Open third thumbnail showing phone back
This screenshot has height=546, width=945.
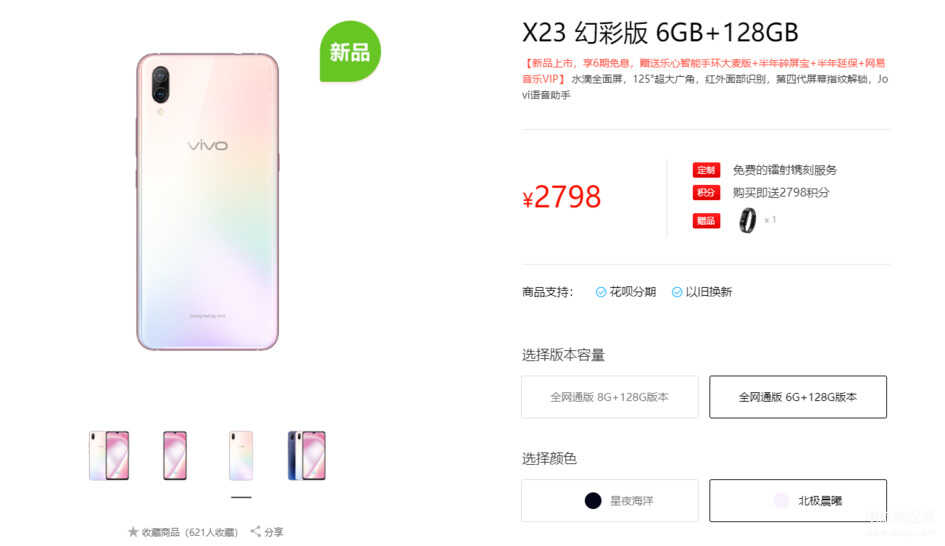pyautogui.click(x=241, y=456)
